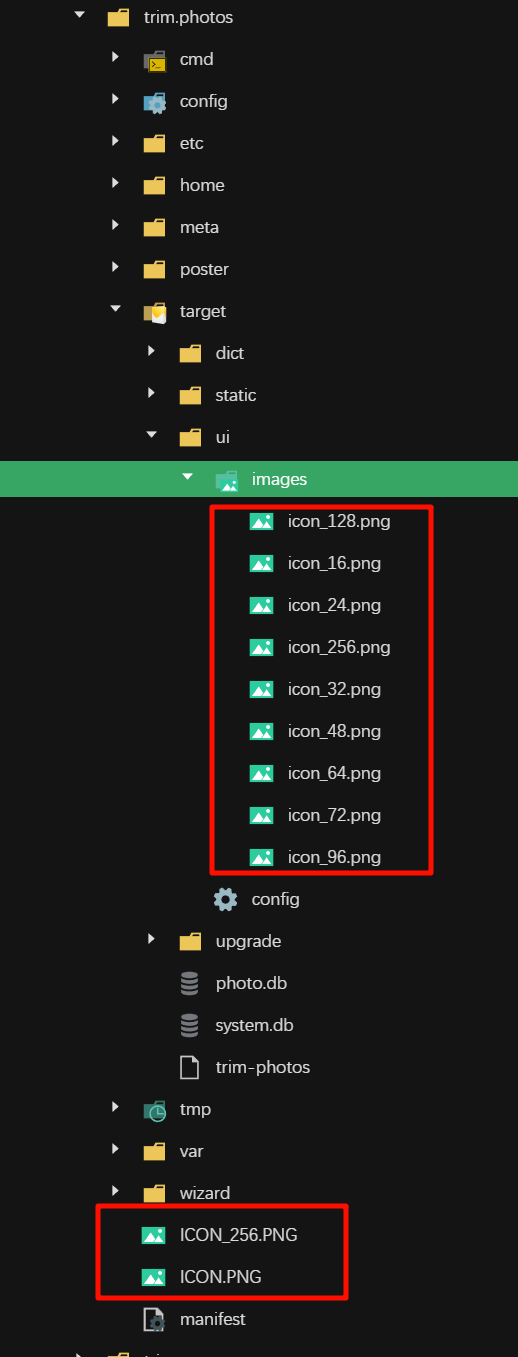
Task: Collapse the target folder arrow
Action: 116,310
